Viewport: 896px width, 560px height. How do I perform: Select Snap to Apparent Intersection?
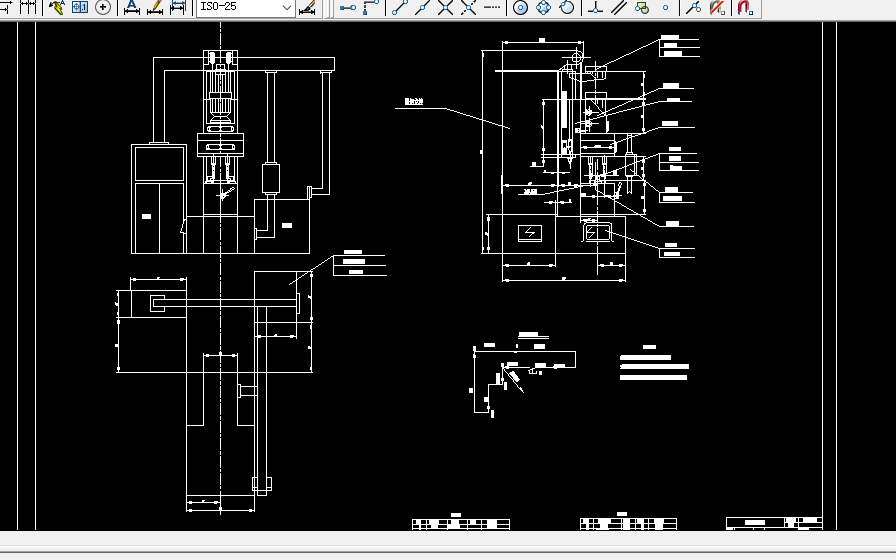pos(469,7)
